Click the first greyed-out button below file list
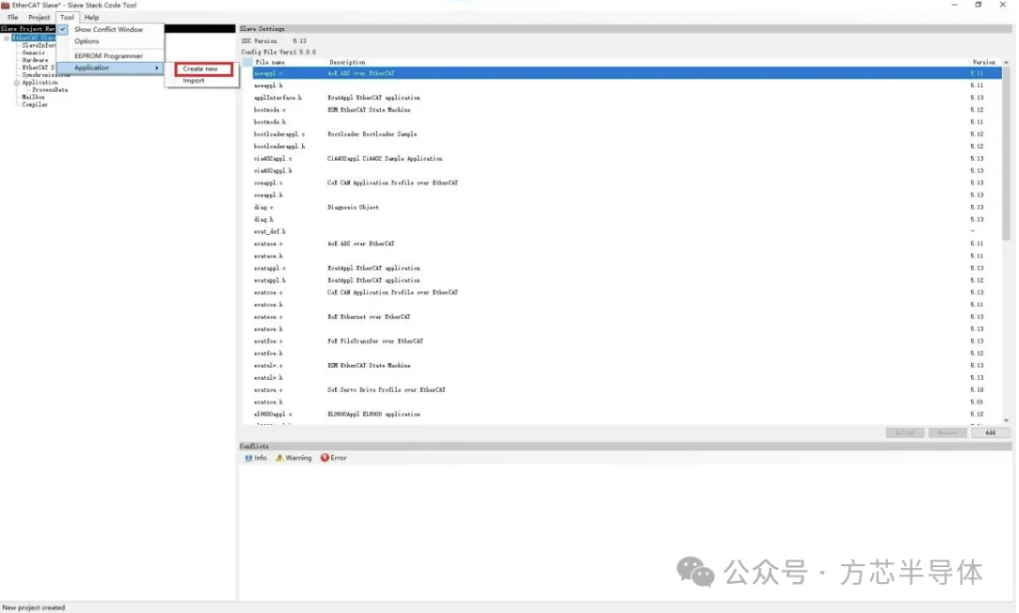Screen dimensions: 1019x613 coord(905,432)
